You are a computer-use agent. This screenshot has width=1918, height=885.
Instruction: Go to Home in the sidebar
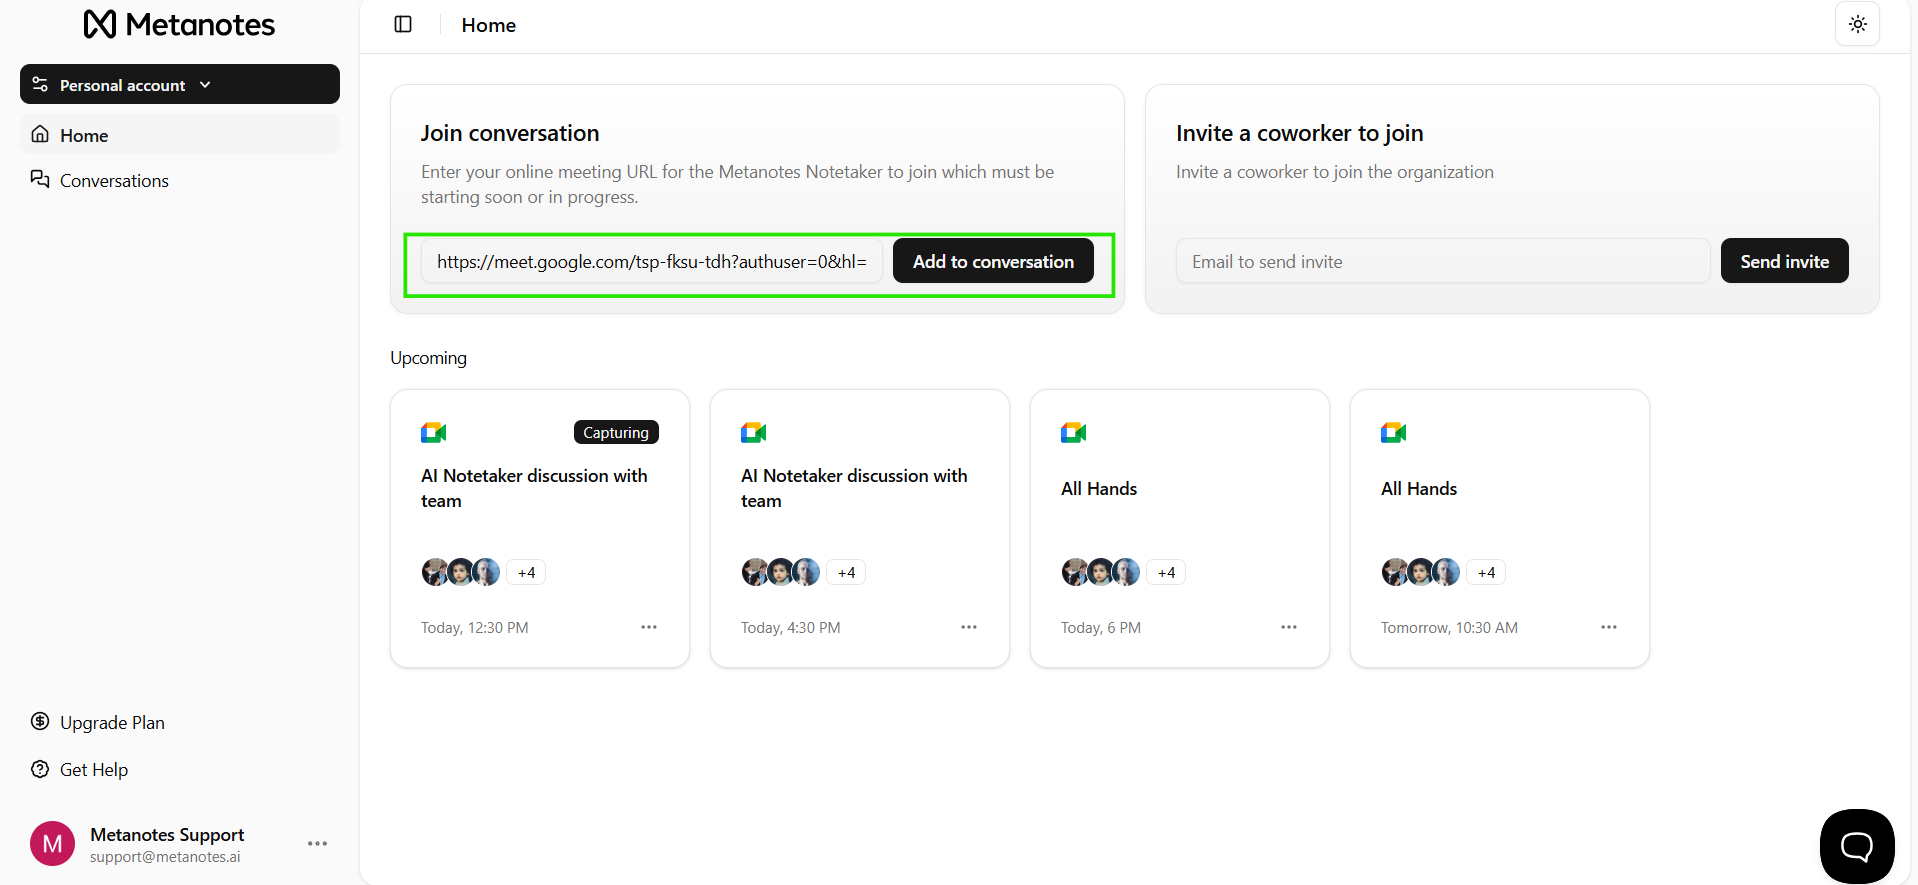point(180,135)
